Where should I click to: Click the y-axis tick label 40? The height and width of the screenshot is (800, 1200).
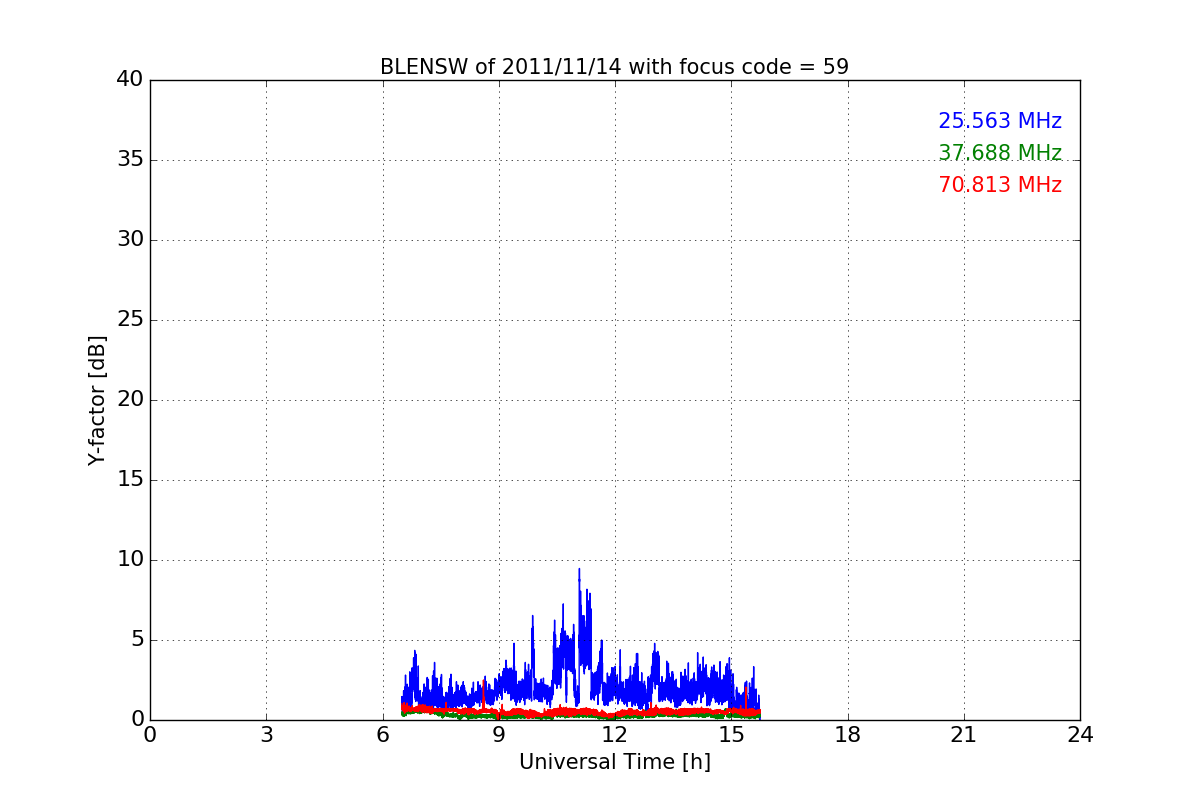[x=130, y=80]
